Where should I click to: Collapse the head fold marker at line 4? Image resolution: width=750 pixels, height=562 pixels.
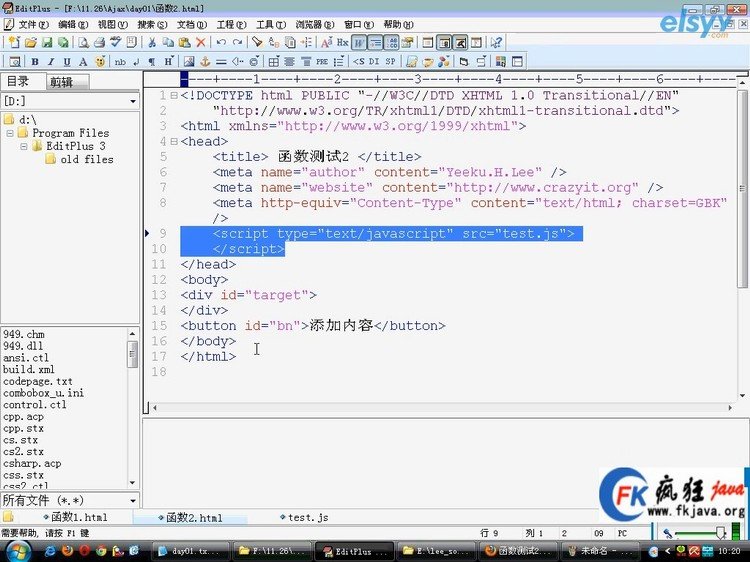174,142
